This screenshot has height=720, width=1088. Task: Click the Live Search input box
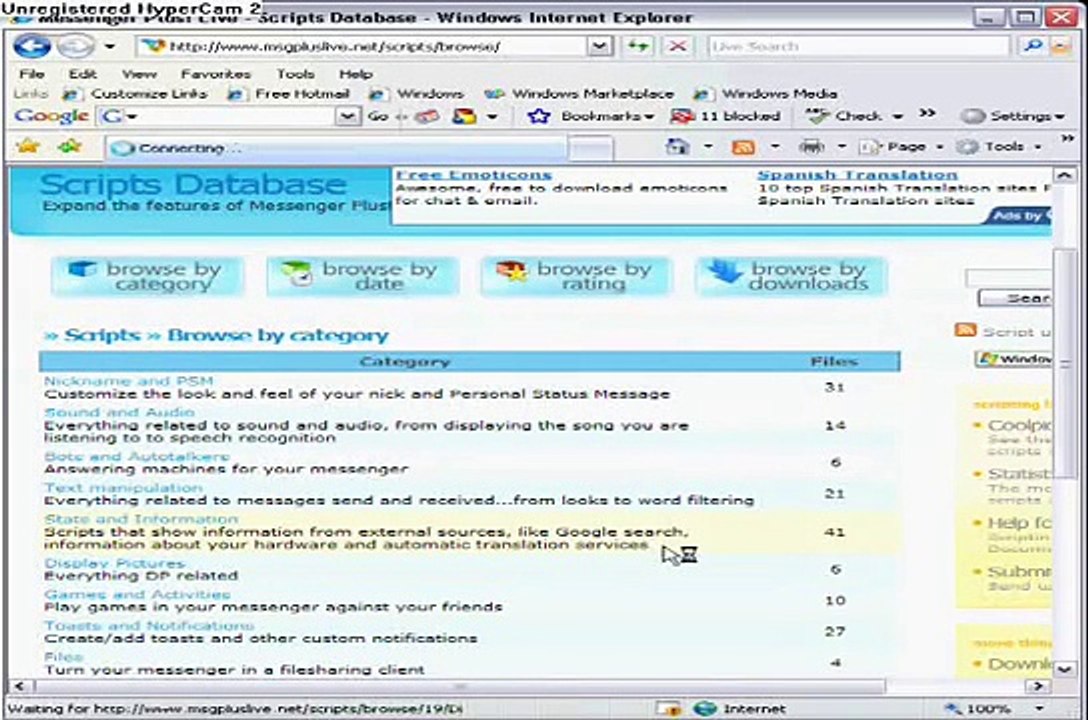pos(858,46)
